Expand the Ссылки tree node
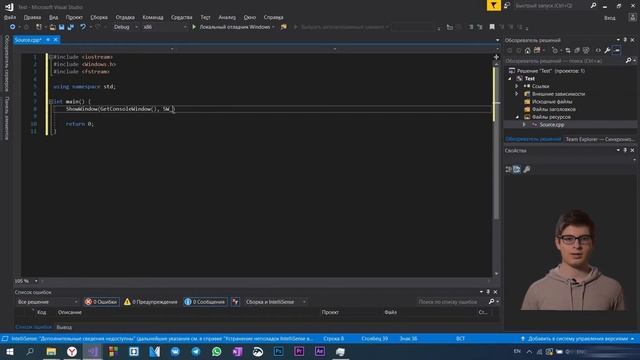 pos(517,86)
